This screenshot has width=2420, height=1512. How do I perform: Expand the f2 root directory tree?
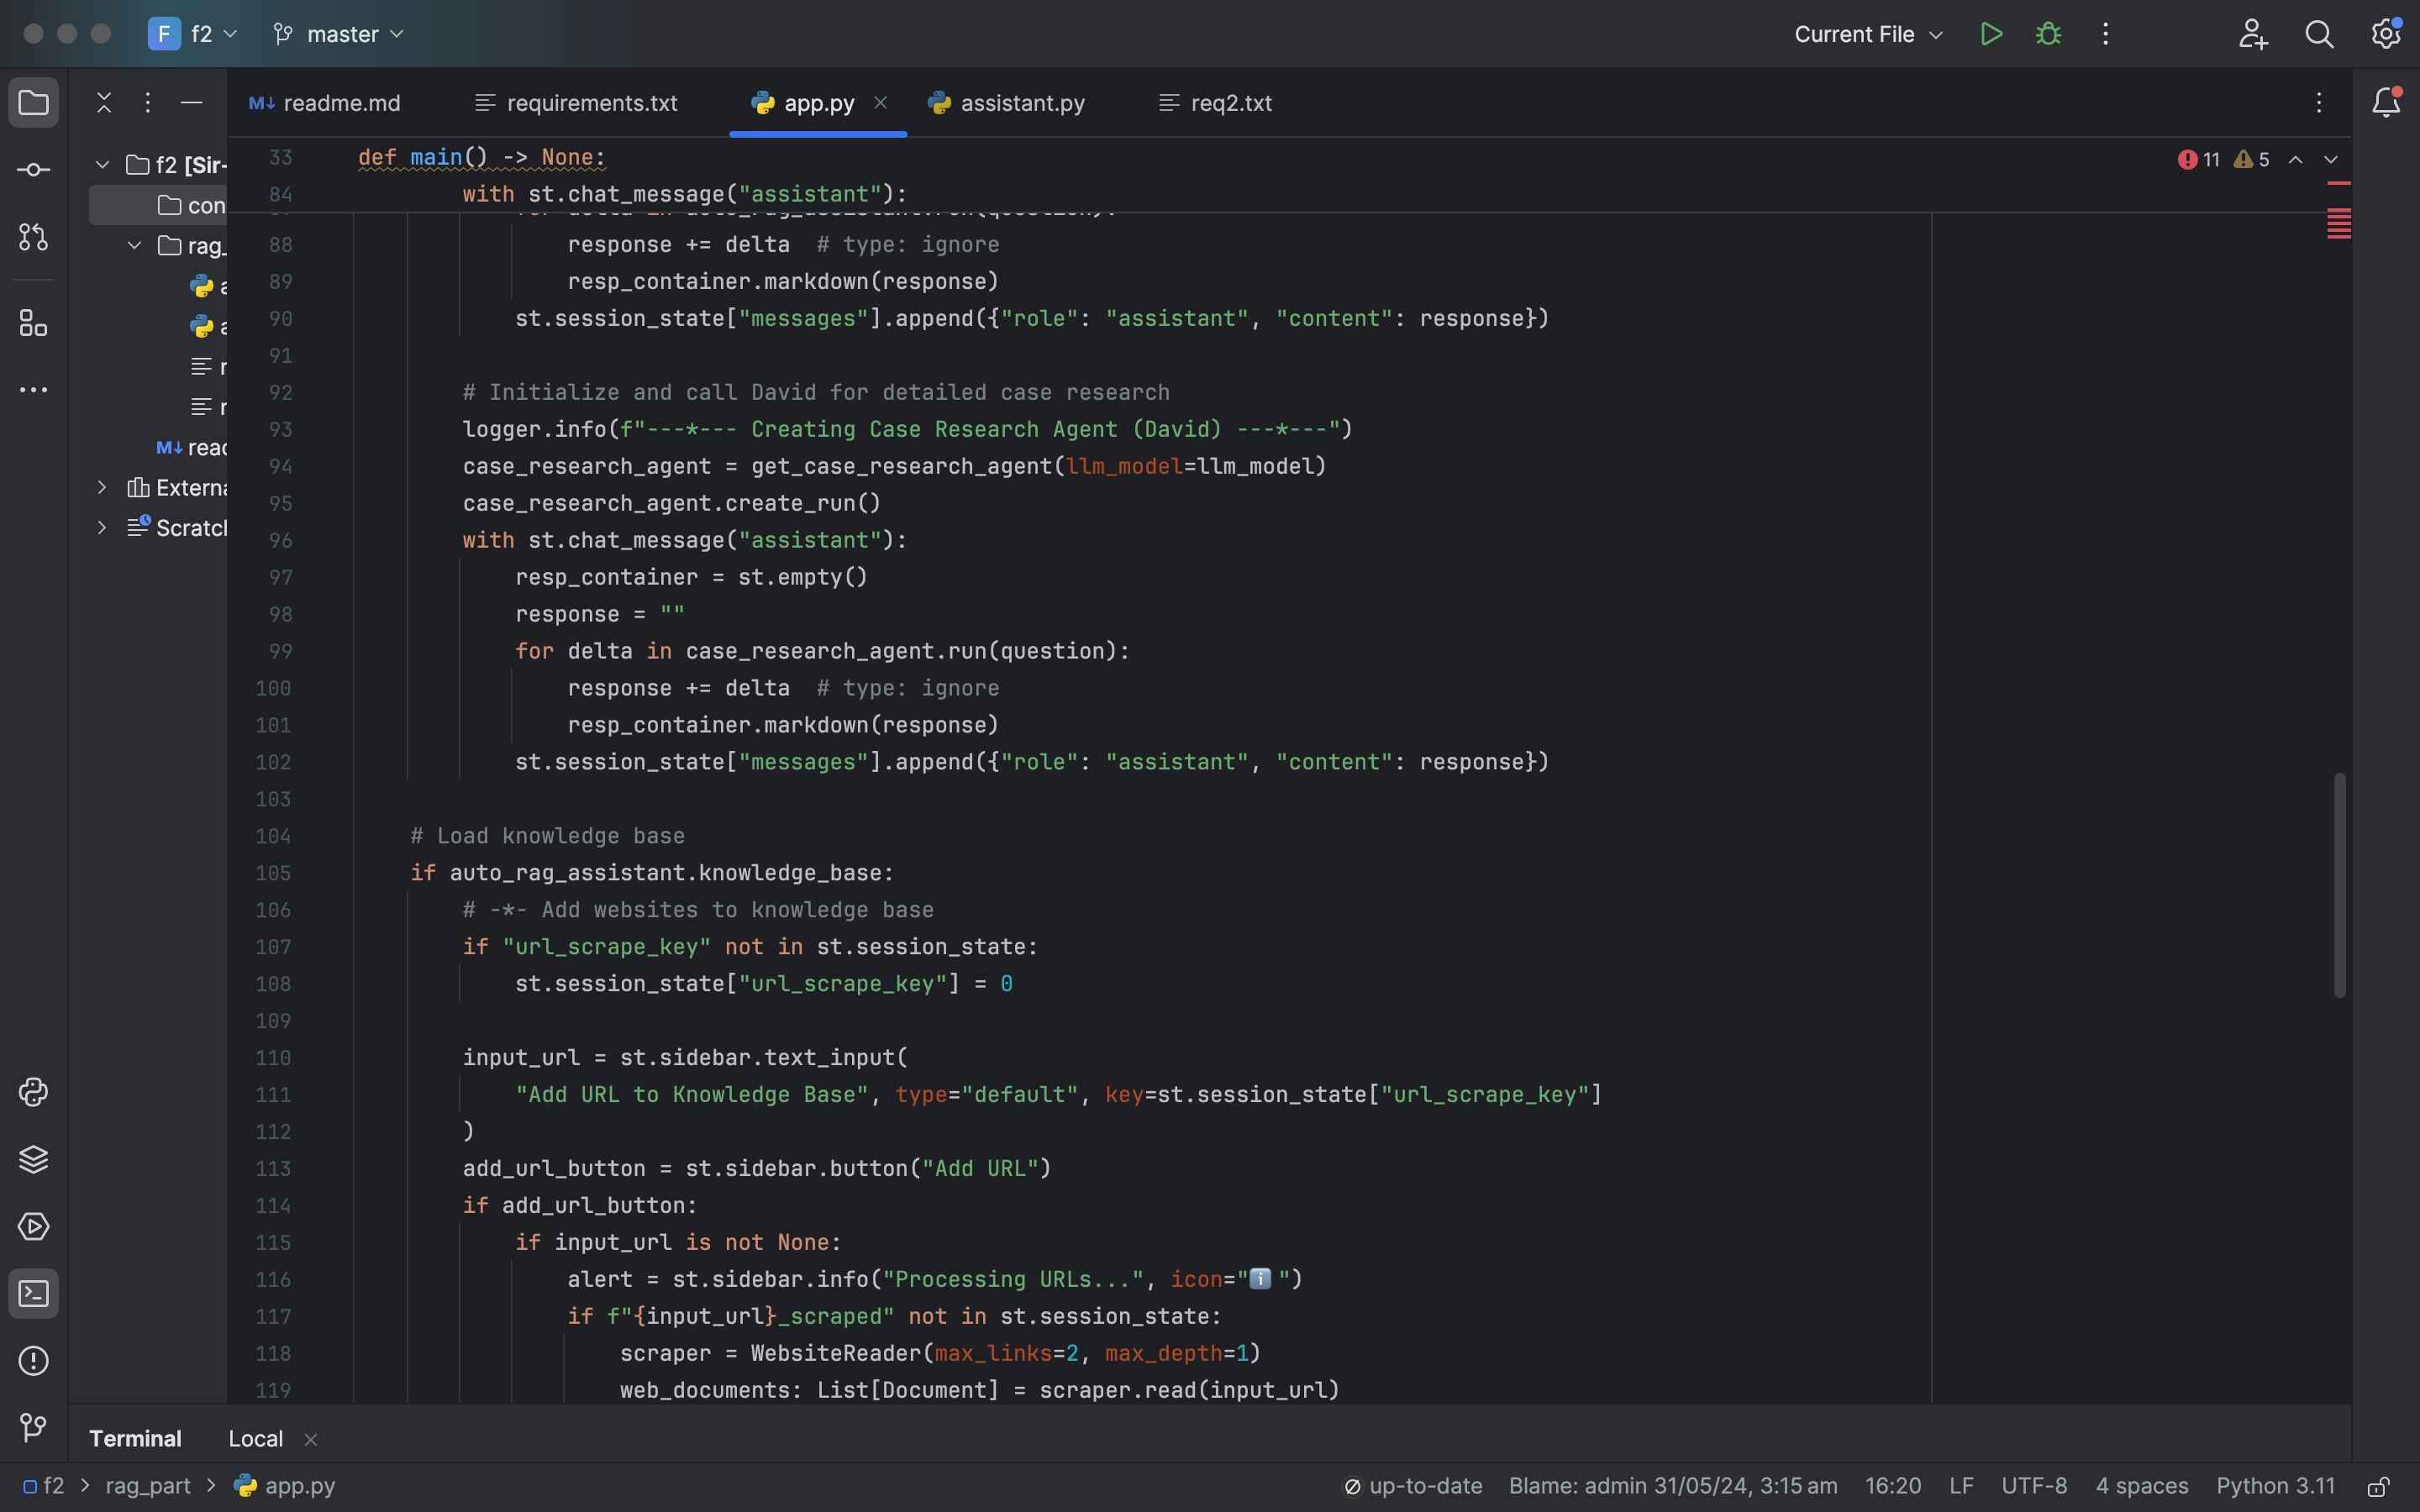[101, 165]
